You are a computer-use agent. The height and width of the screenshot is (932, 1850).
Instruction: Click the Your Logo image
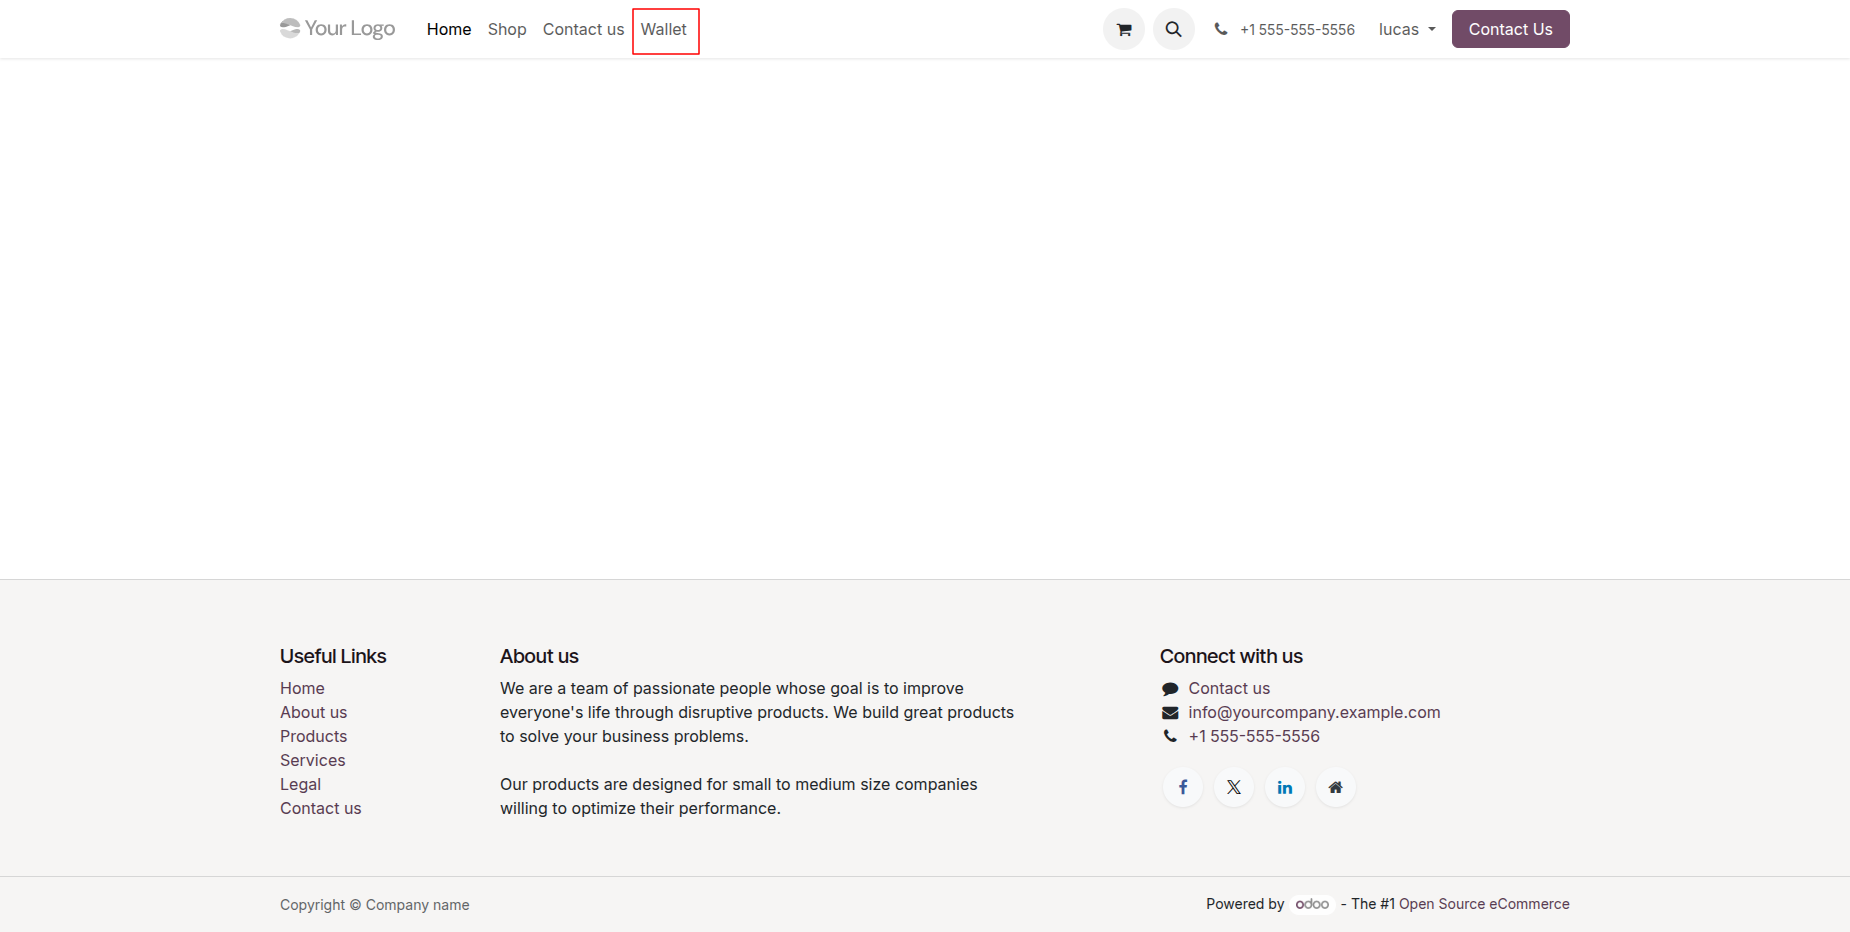pos(338,28)
